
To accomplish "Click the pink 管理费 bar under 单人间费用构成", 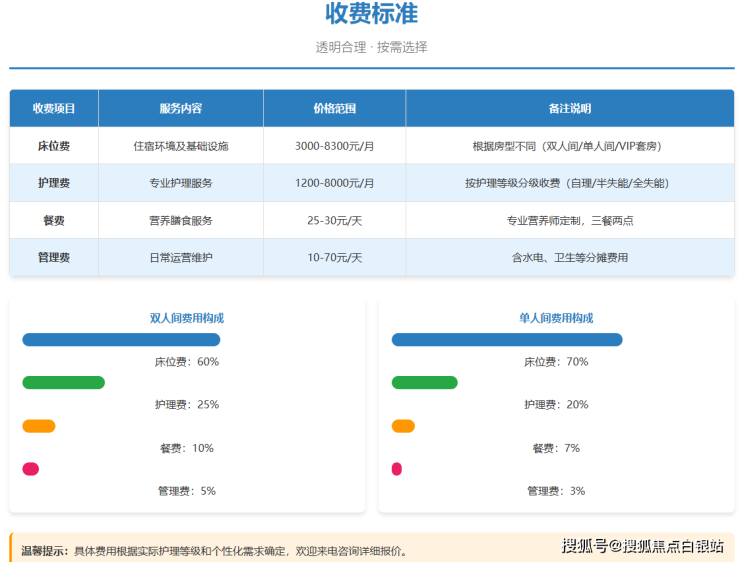I will click(x=397, y=469).
